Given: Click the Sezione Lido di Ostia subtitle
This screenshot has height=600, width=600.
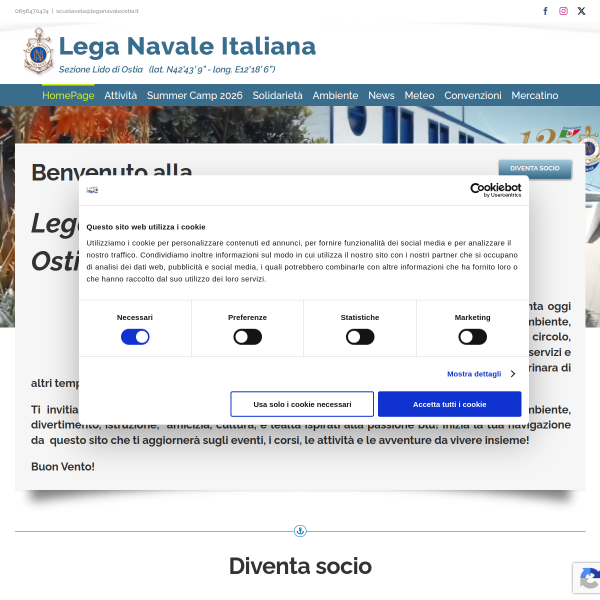Looking at the screenshot, I should pyautogui.click(x=167, y=69).
